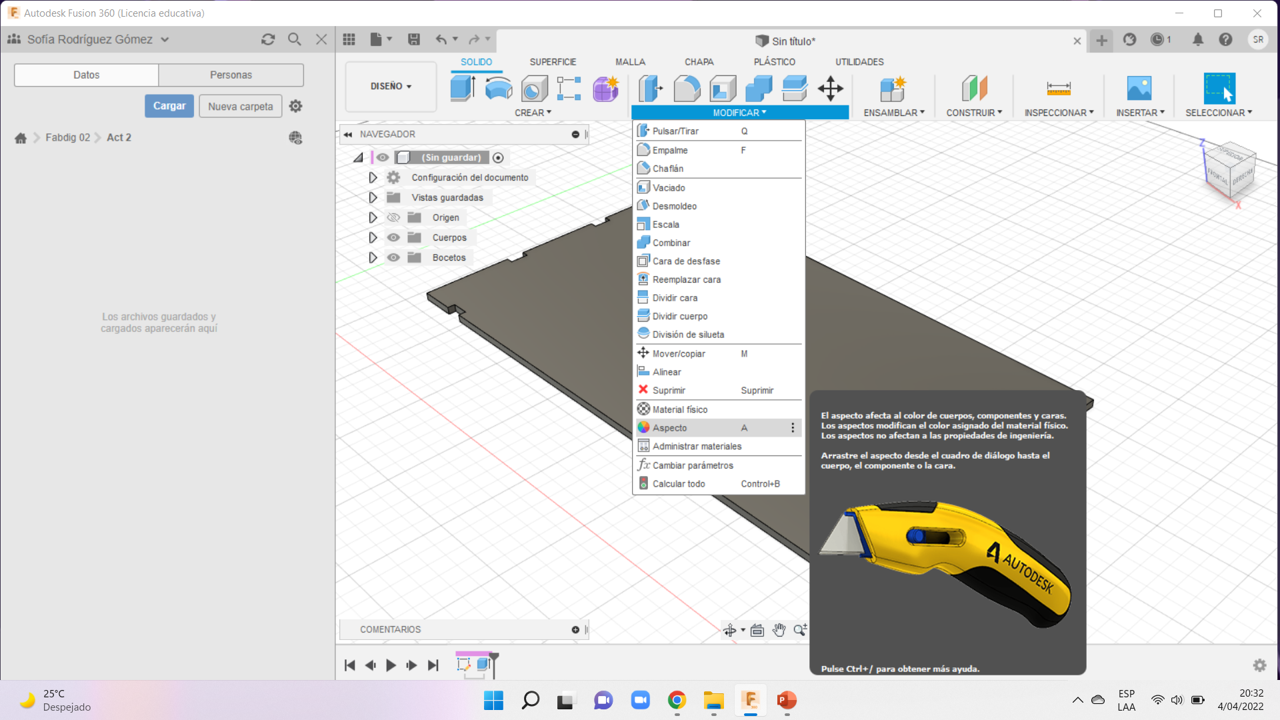Switch to the SUPERFICIE tab

pos(552,62)
